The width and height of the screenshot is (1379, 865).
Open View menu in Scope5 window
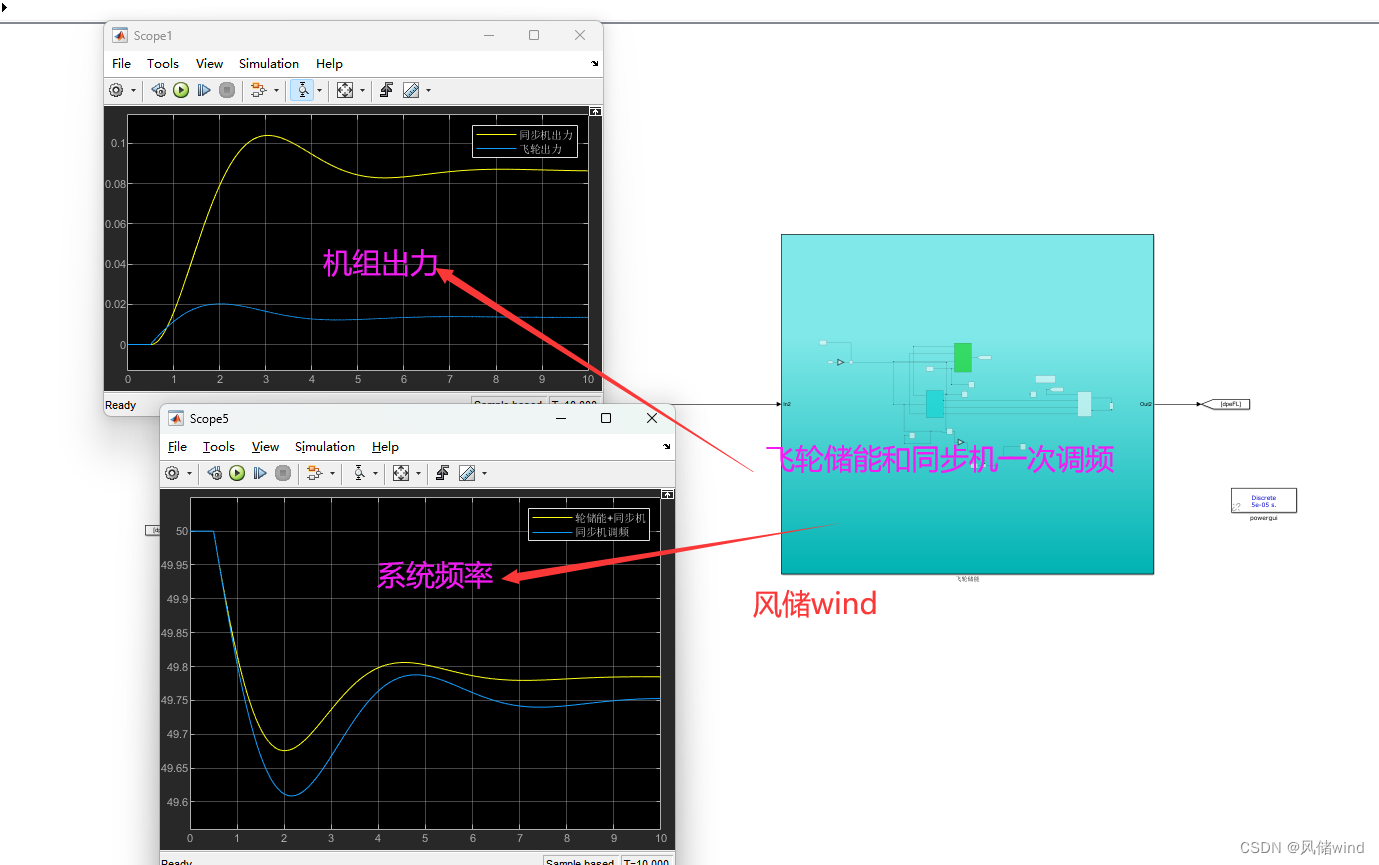[x=265, y=446]
